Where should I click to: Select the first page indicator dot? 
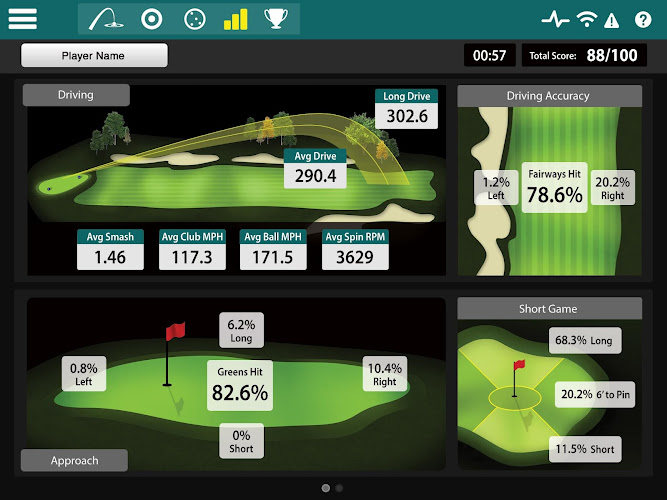coord(326,488)
